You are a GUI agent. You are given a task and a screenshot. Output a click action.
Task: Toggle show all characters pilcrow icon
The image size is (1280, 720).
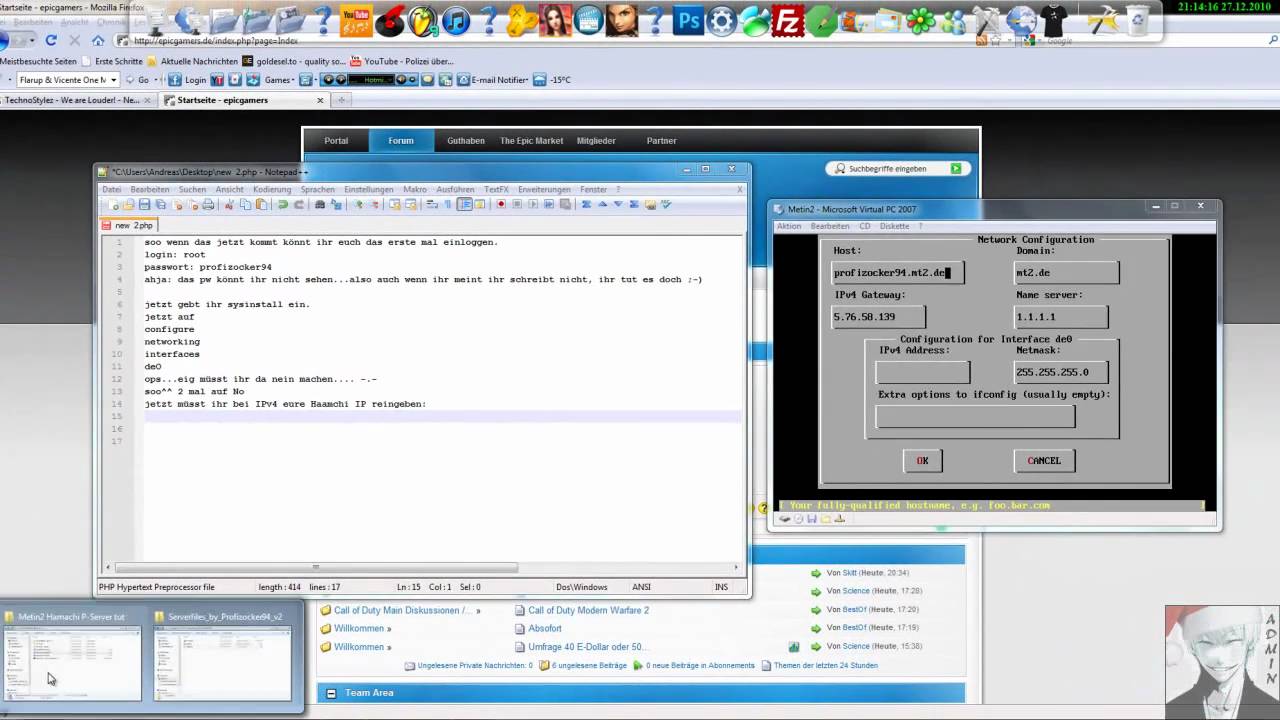click(x=448, y=204)
